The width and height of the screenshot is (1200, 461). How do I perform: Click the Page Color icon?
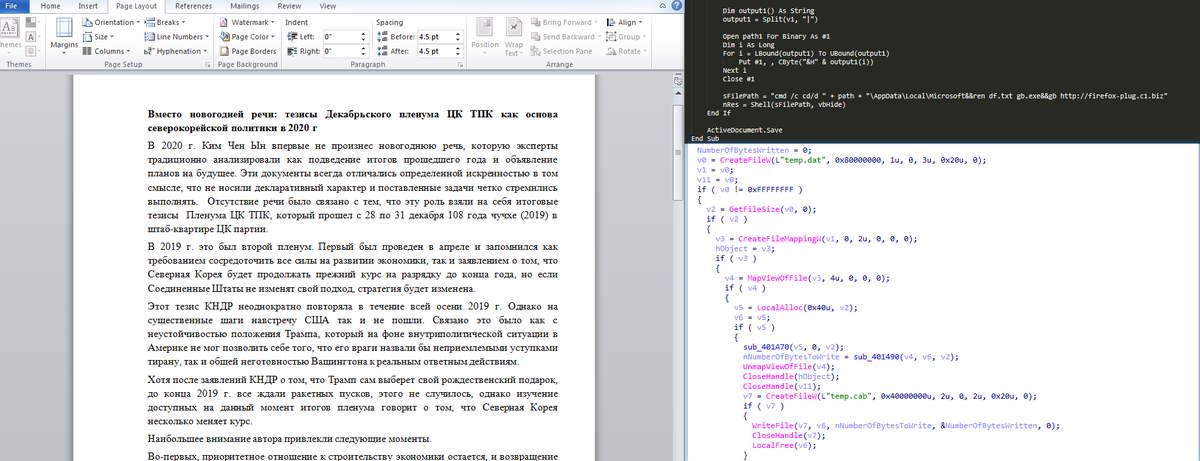tap(224, 36)
